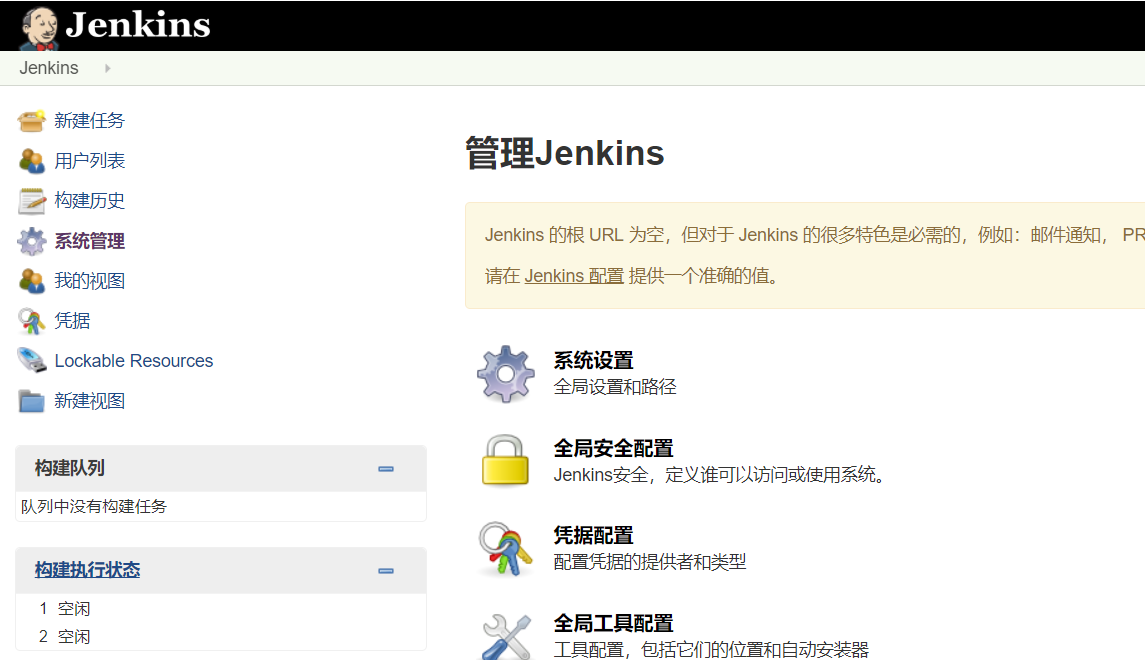This screenshot has height=660, width=1145.
Task: Open the 系统管理 sidebar link
Action: pyautogui.click(x=89, y=241)
